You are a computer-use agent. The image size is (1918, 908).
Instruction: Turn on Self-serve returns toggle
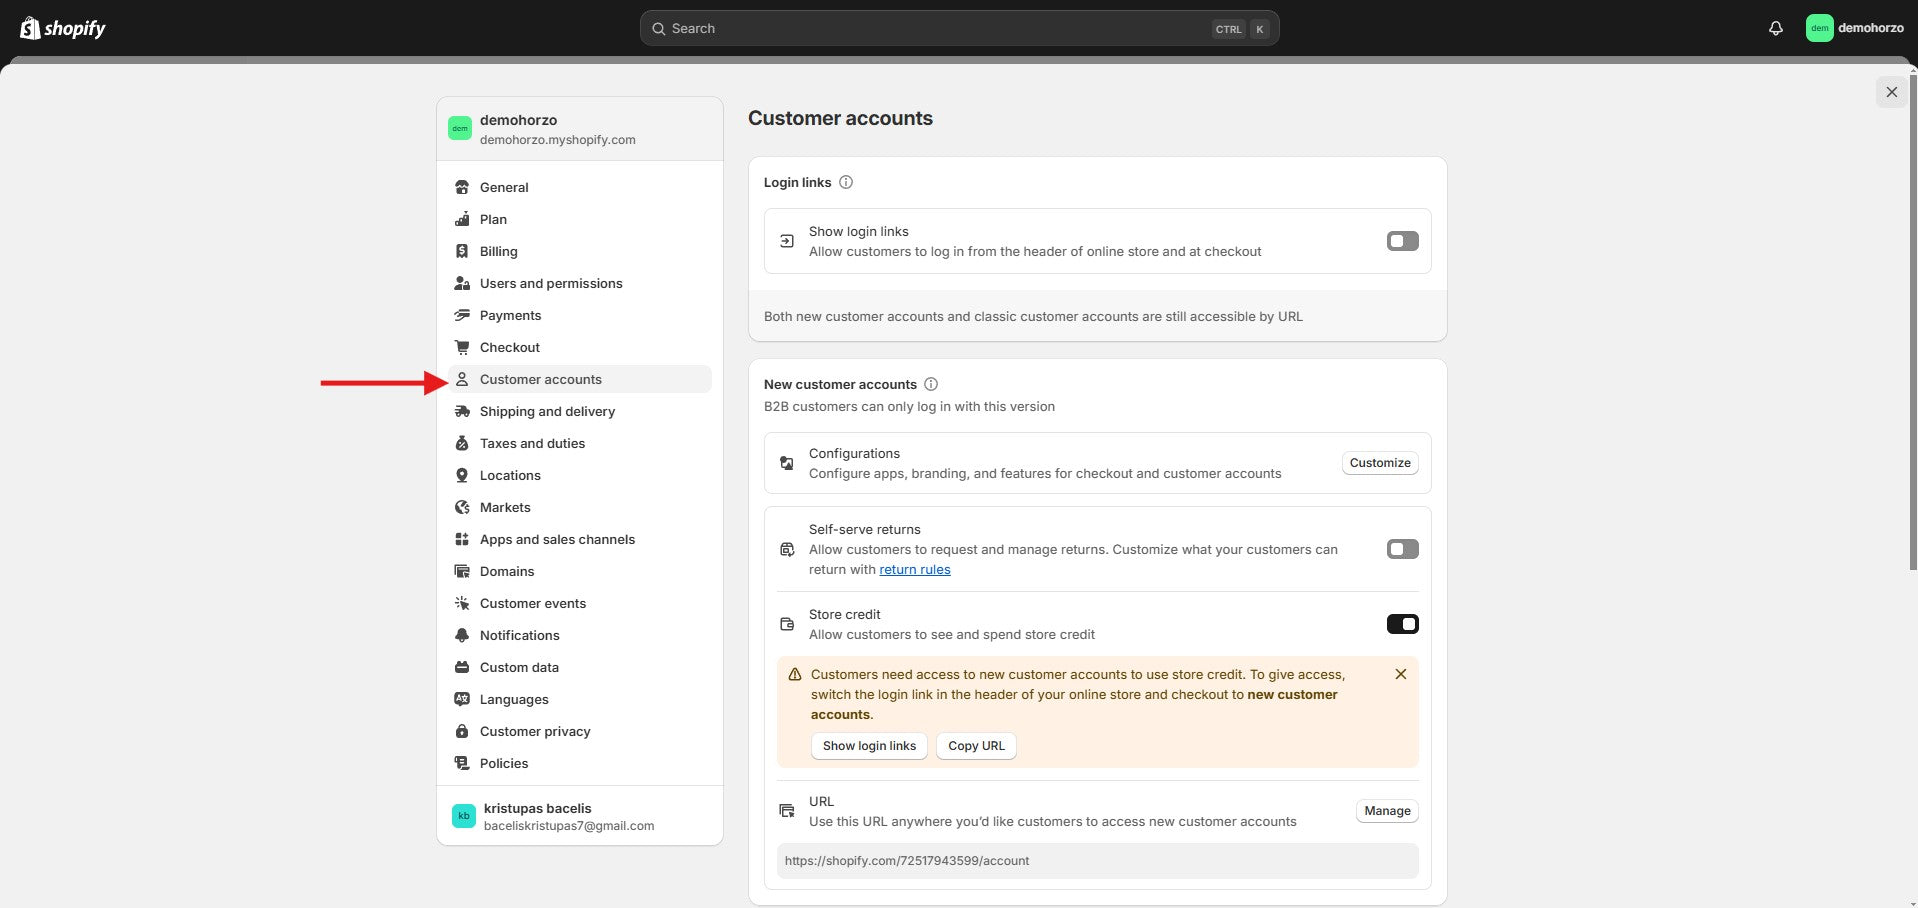pyautogui.click(x=1402, y=549)
